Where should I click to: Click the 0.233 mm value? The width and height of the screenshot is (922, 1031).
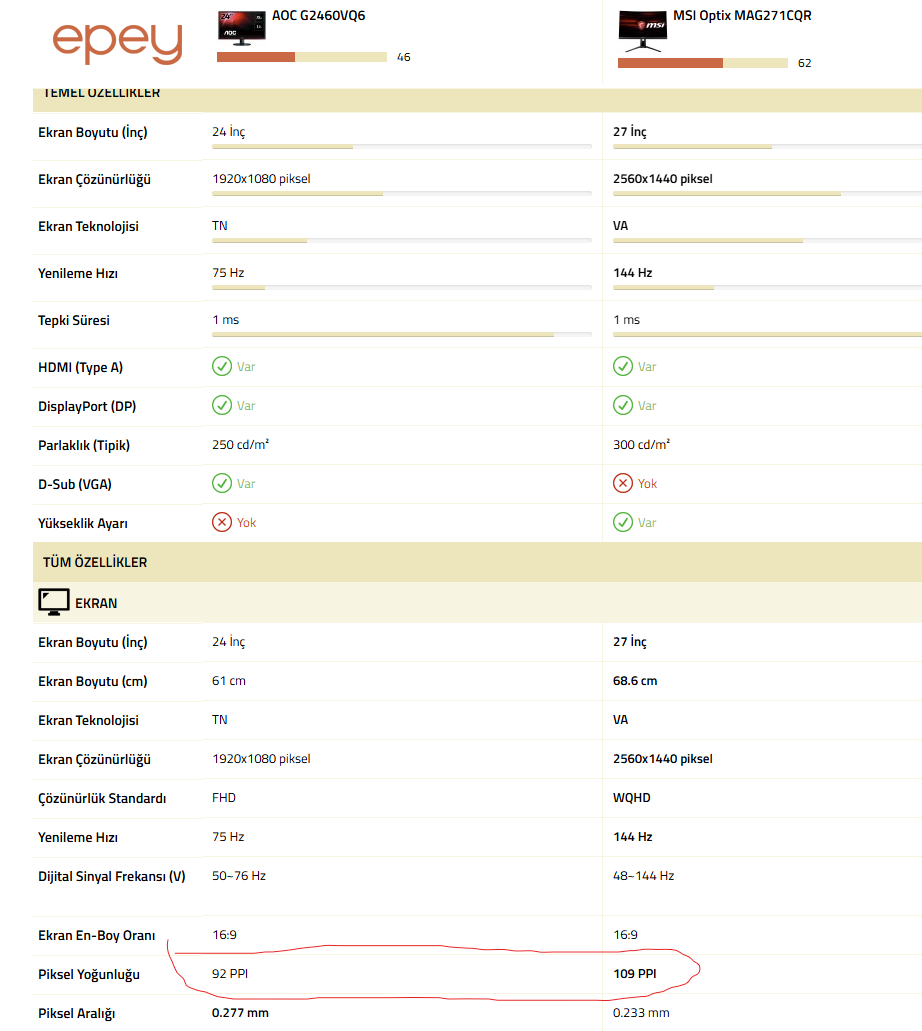641,1013
